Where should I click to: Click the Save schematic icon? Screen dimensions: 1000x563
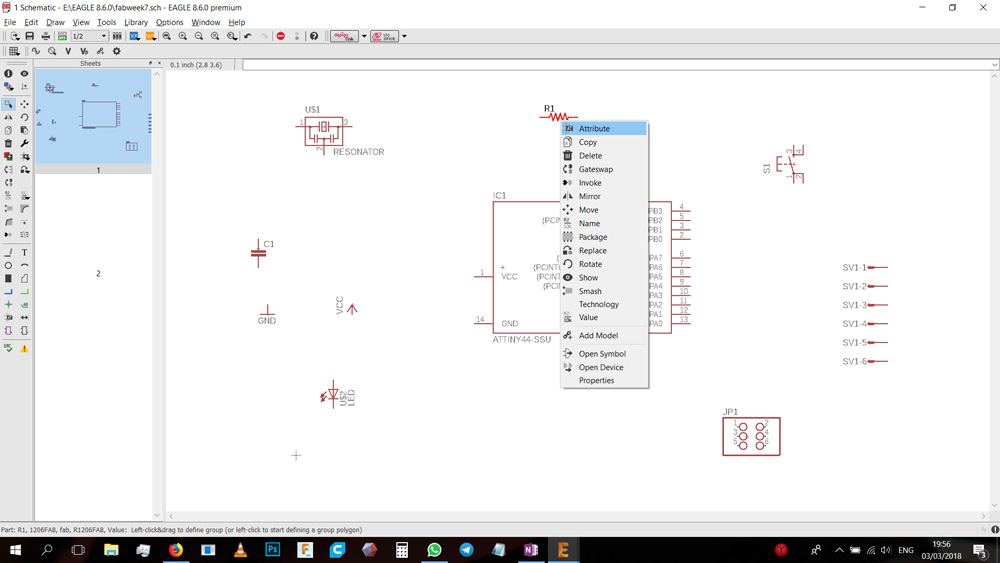(x=29, y=36)
